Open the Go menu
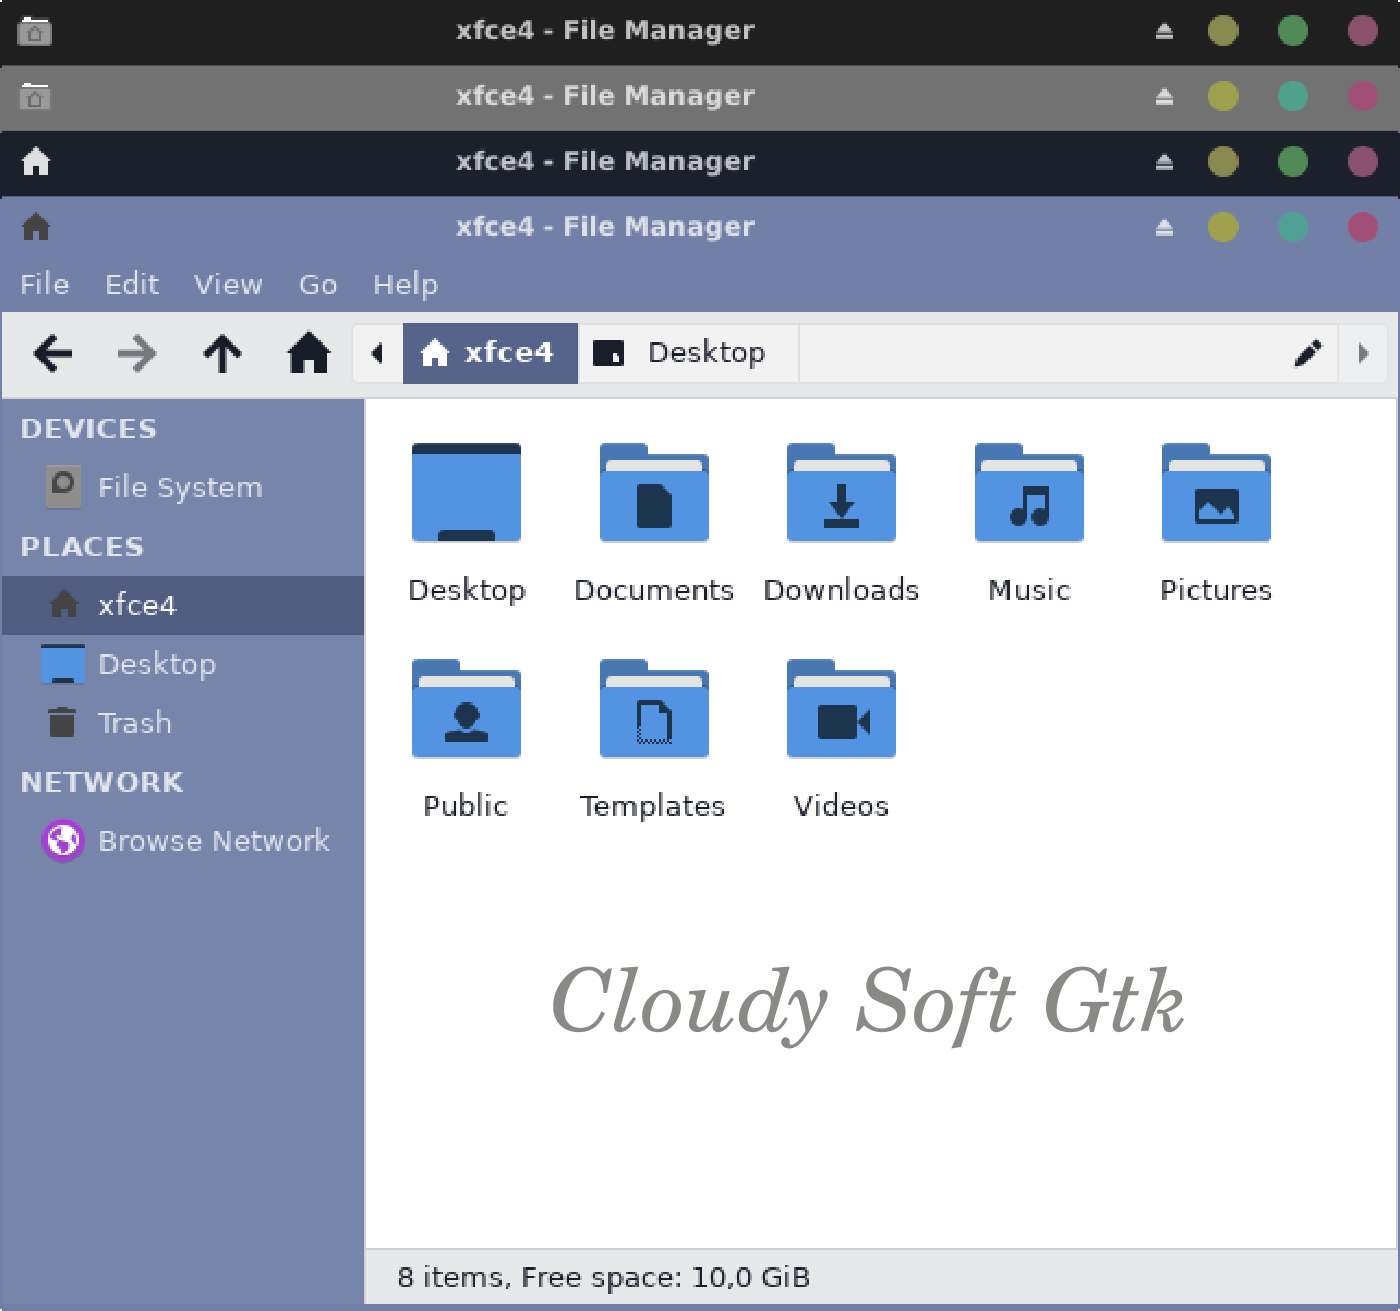Image resolution: width=1400 pixels, height=1311 pixels. click(318, 284)
